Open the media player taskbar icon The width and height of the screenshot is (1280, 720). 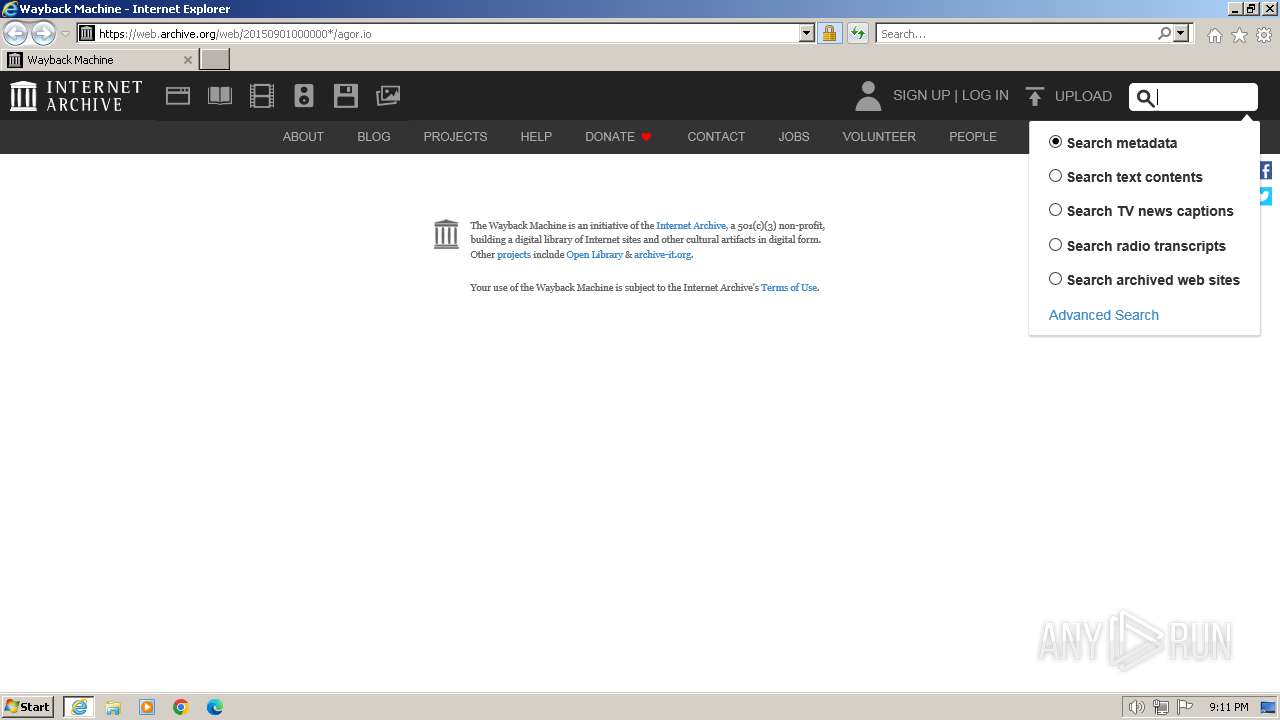(x=147, y=707)
